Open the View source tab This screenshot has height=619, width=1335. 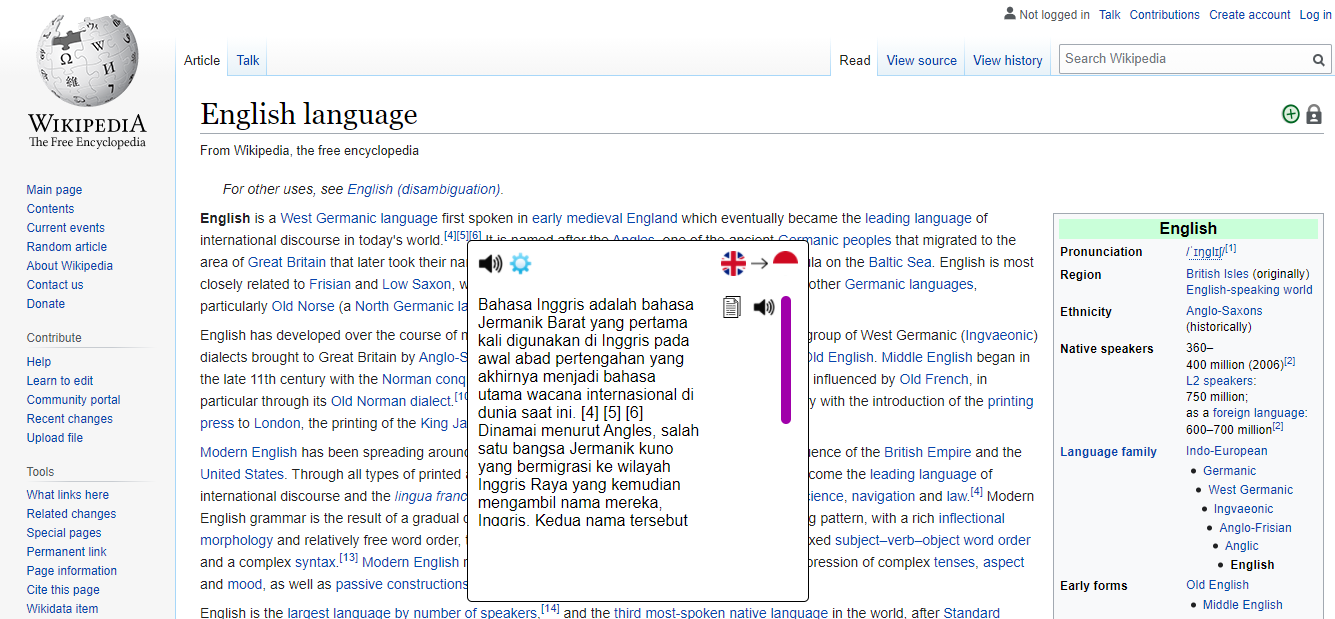coord(922,60)
